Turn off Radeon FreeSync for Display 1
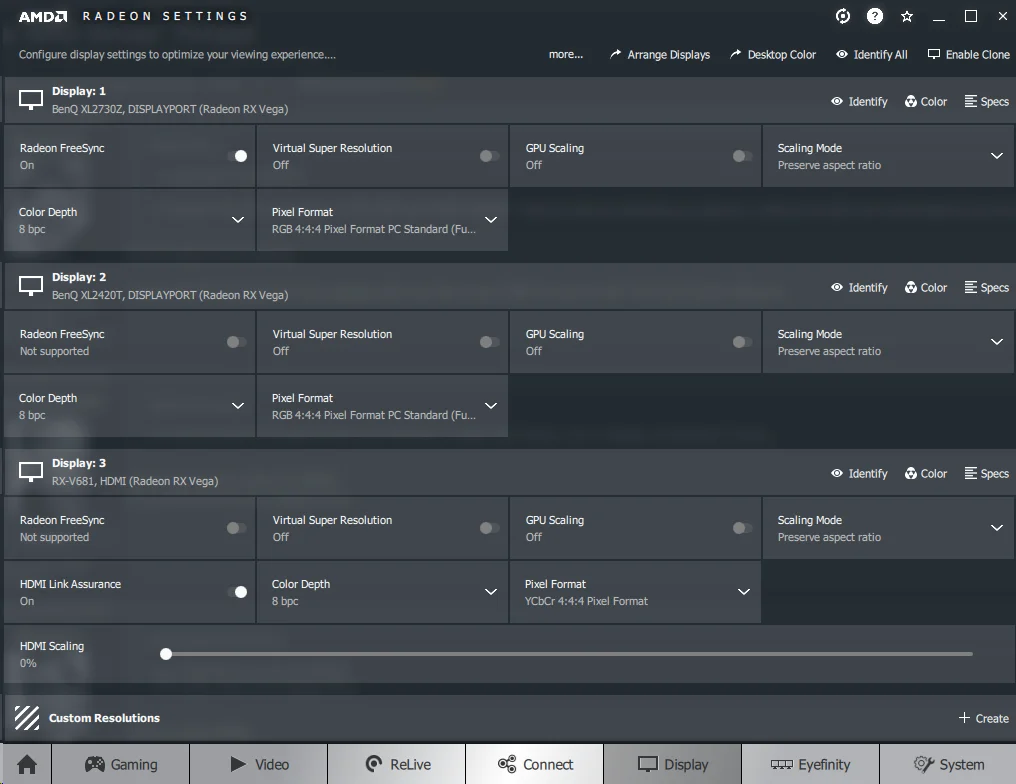Screen dimensions: 1016x784 (237, 156)
